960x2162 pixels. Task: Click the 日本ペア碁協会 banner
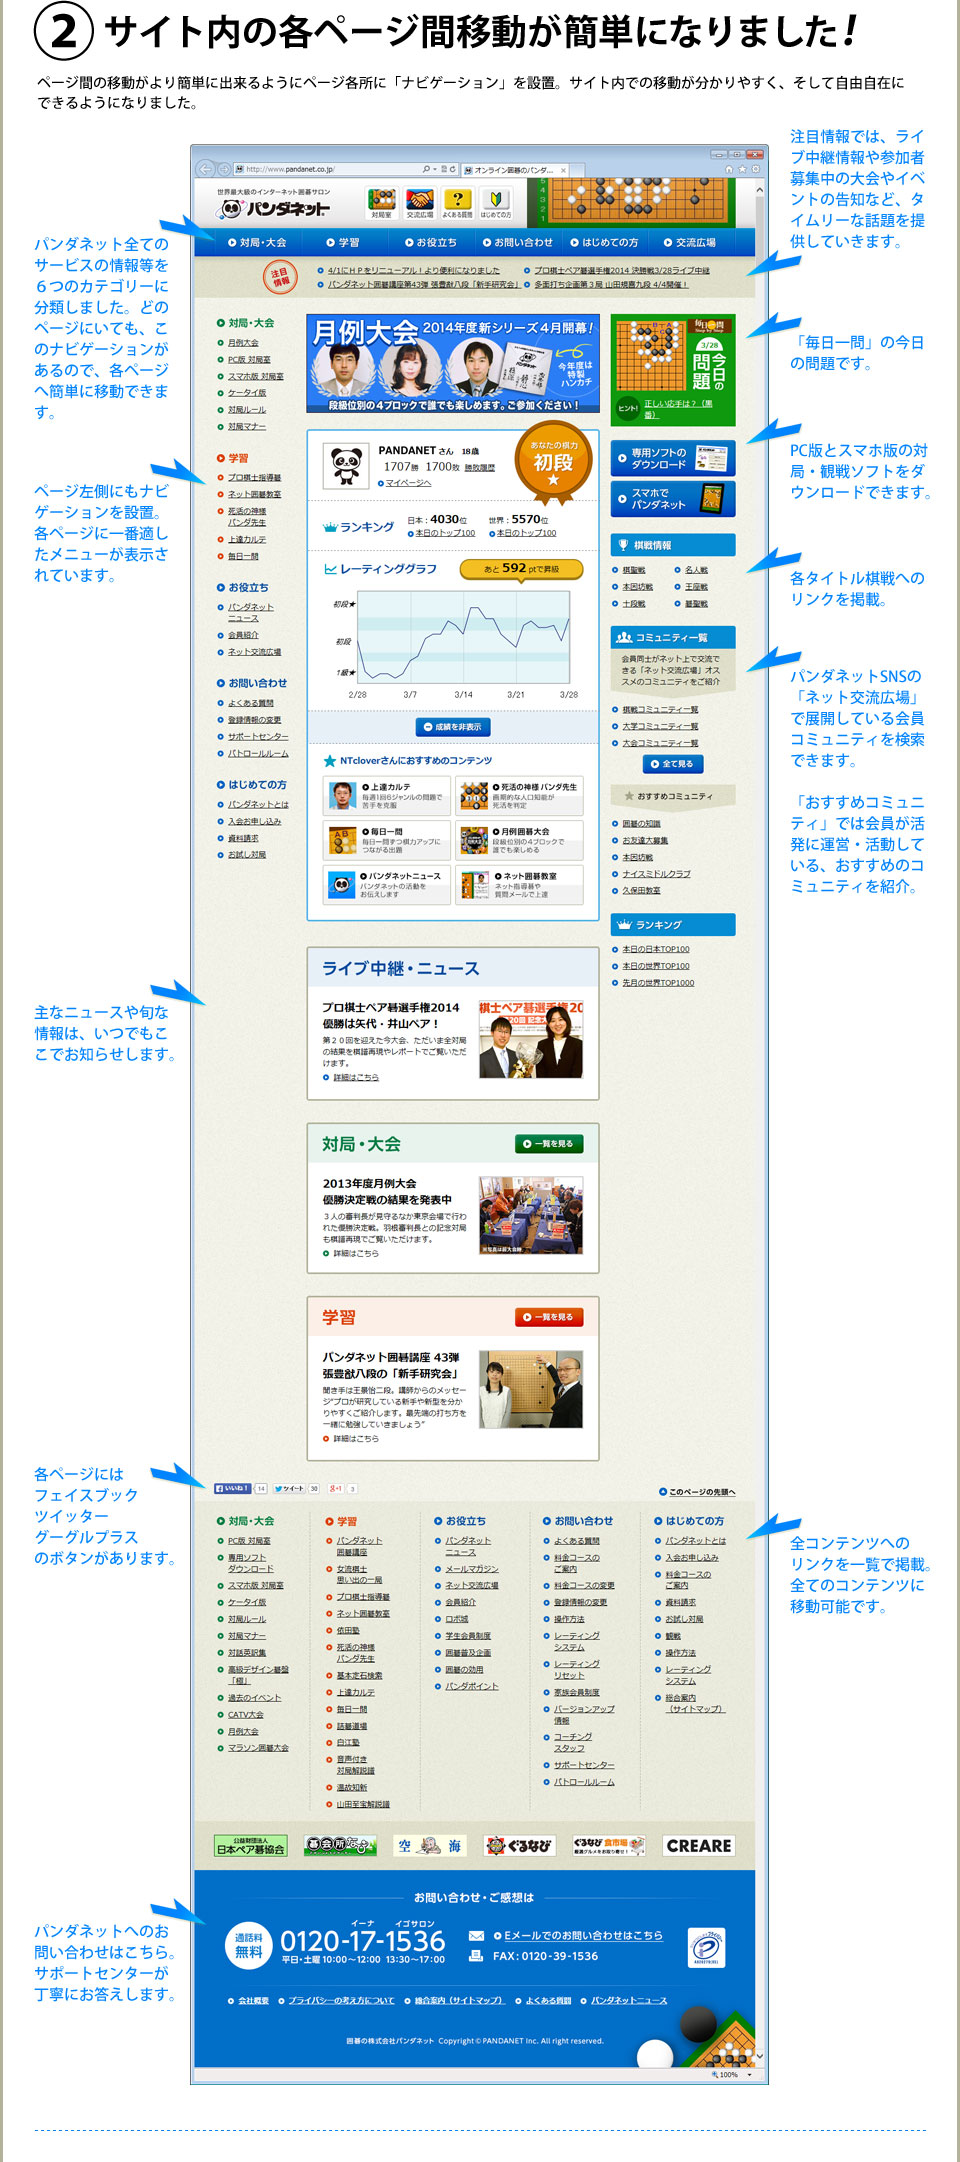pyautogui.click(x=251, y=1846)
